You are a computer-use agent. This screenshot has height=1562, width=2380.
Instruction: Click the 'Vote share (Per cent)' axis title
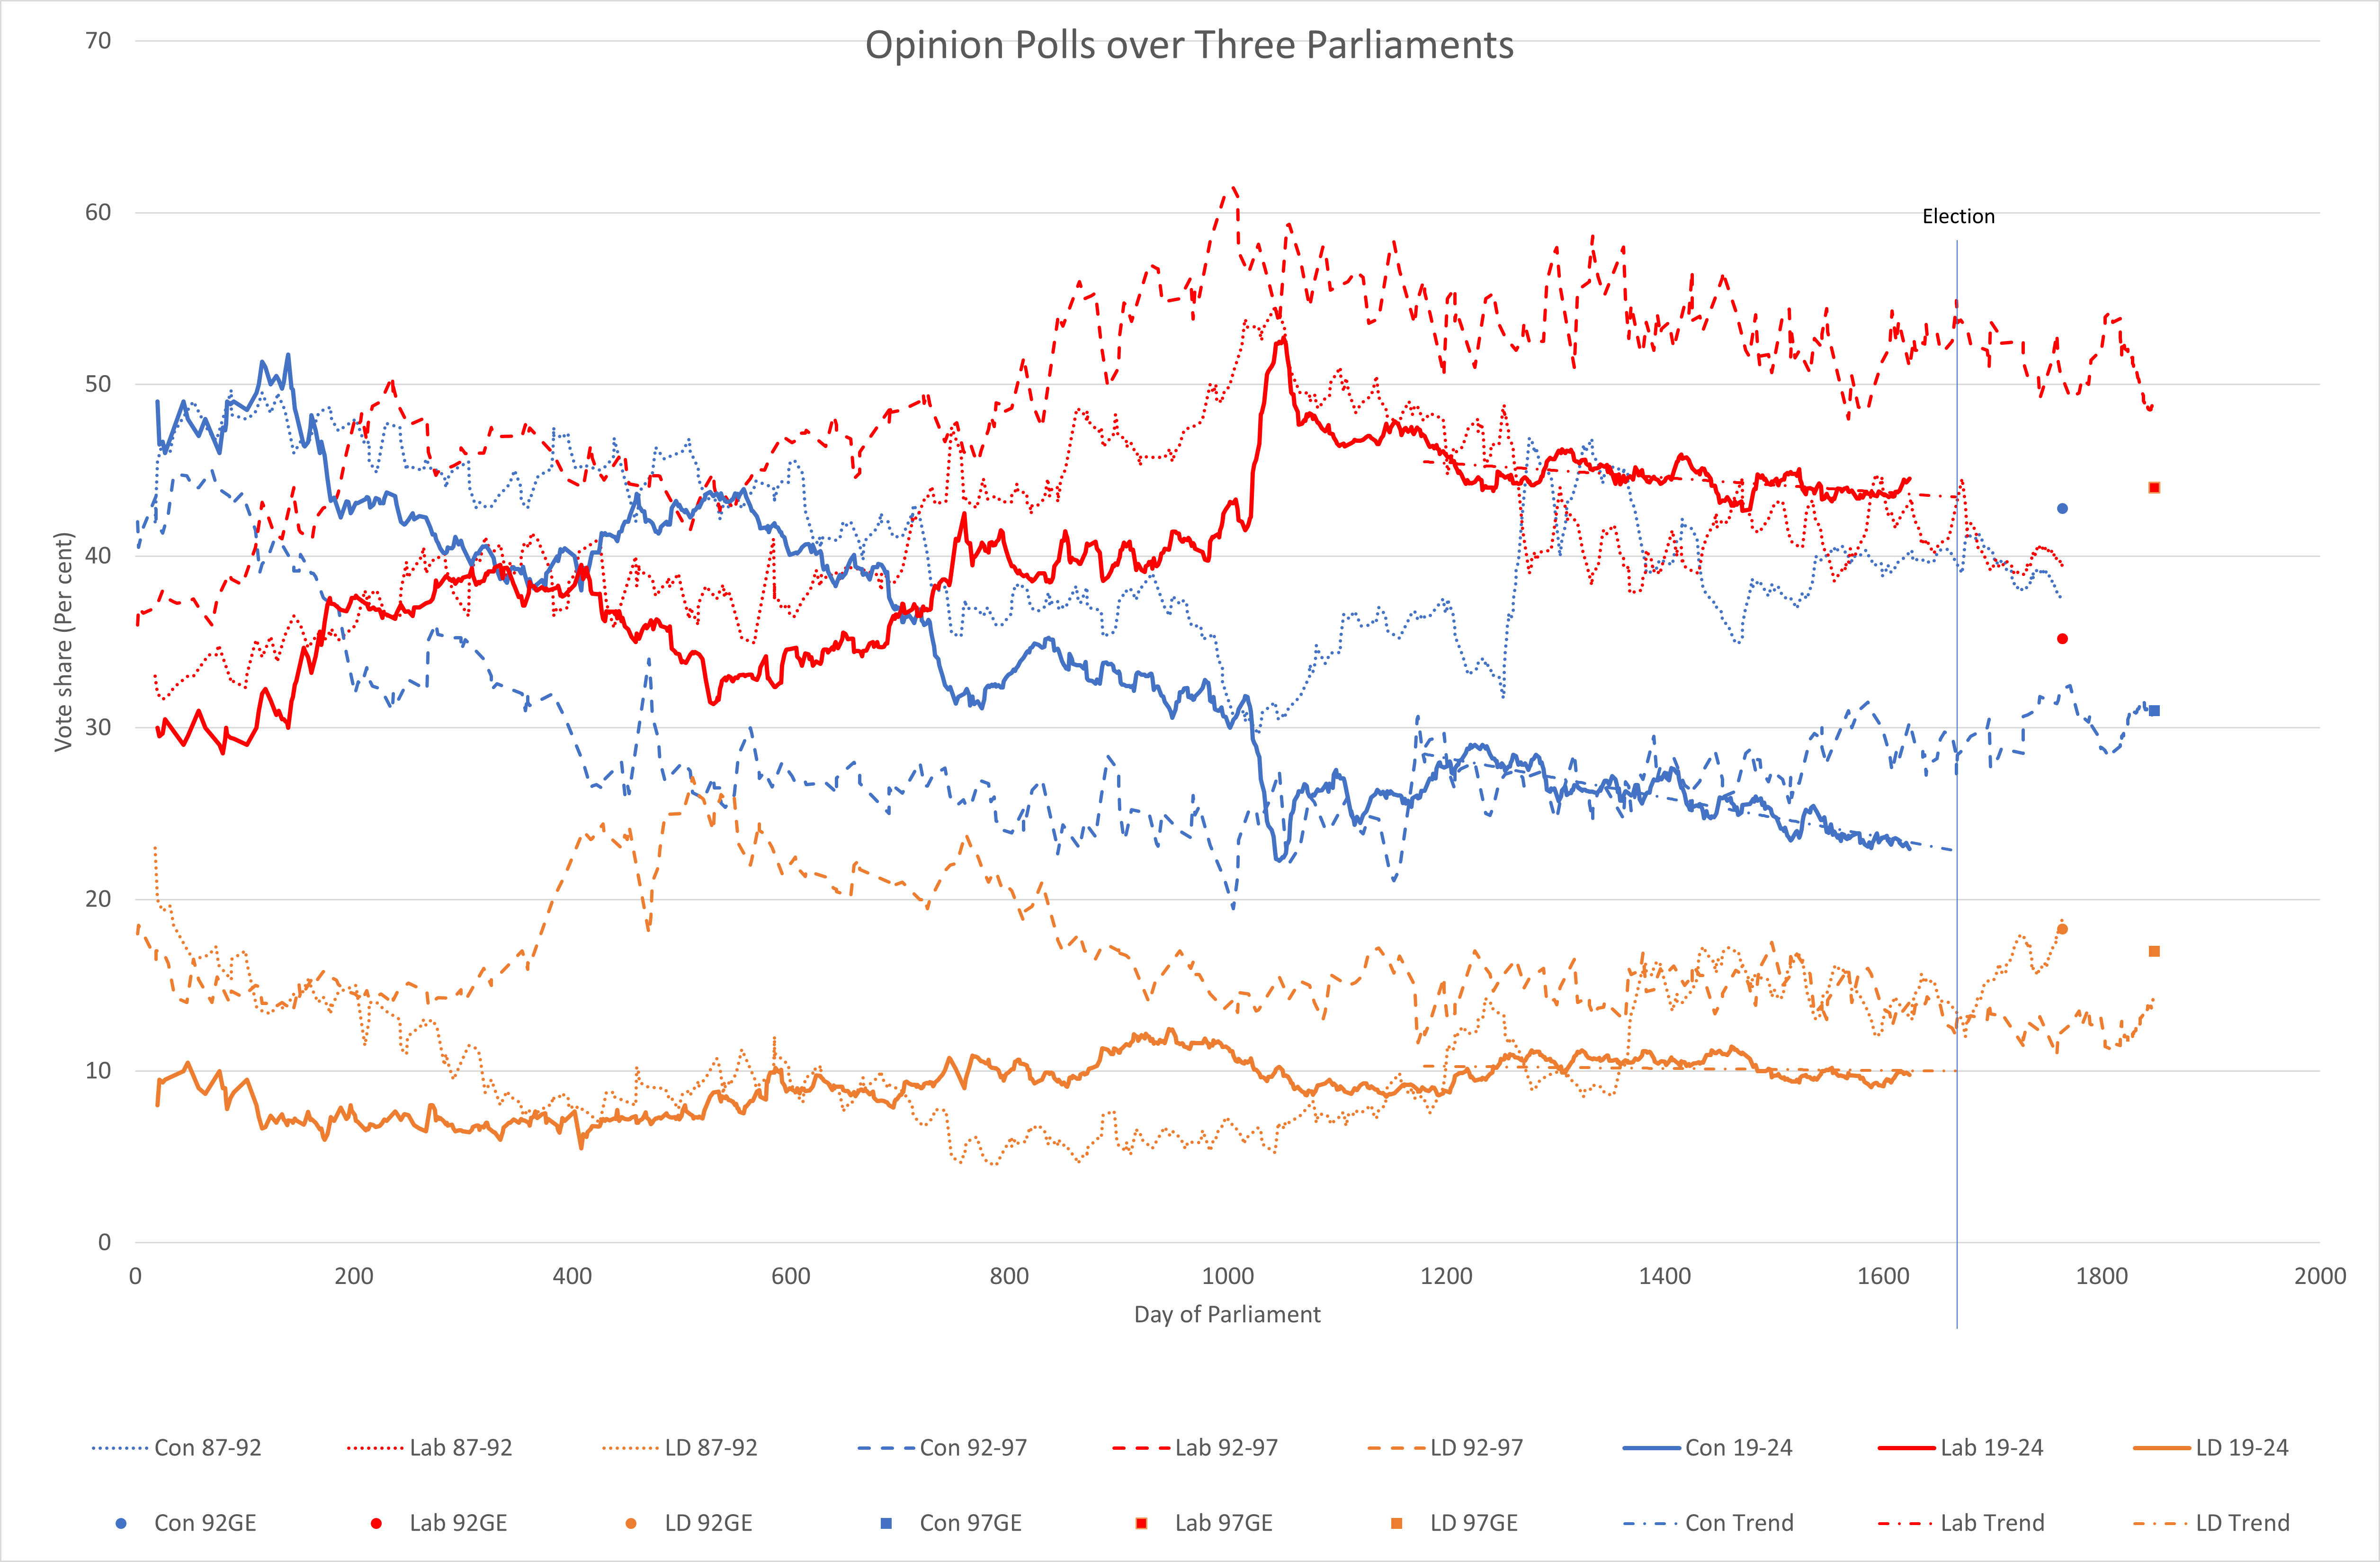click(x=64, y=642)
